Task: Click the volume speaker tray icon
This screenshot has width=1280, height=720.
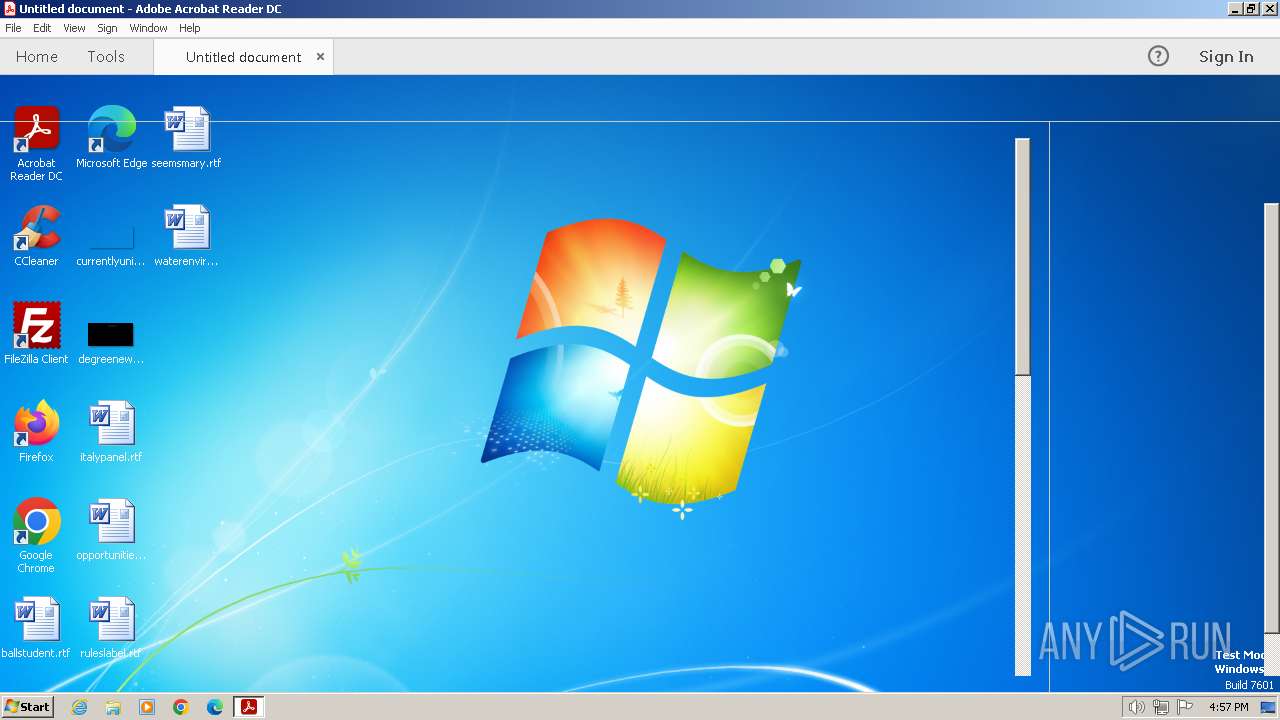Action: [x=1136, y=707]
